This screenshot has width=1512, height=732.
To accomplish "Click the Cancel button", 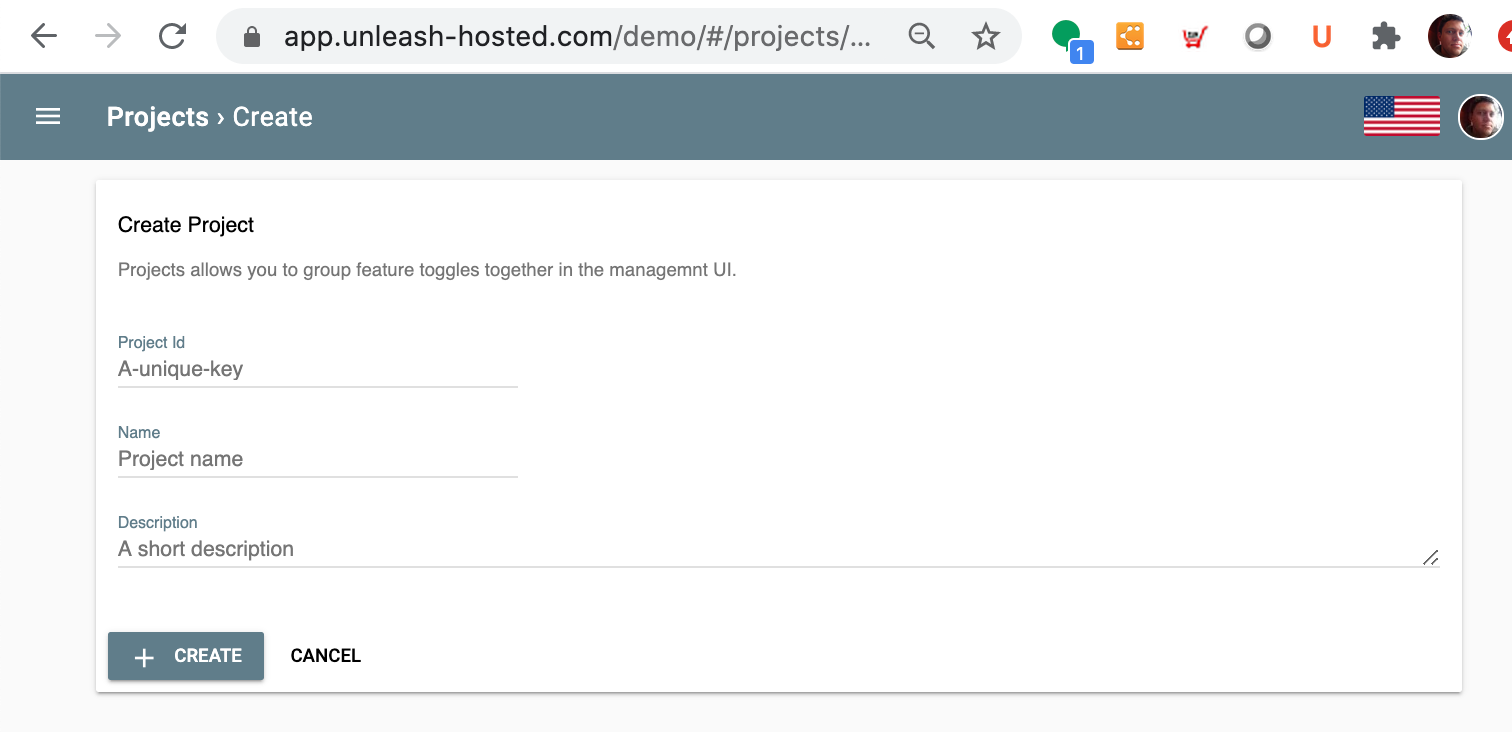I will pos(325,656).
